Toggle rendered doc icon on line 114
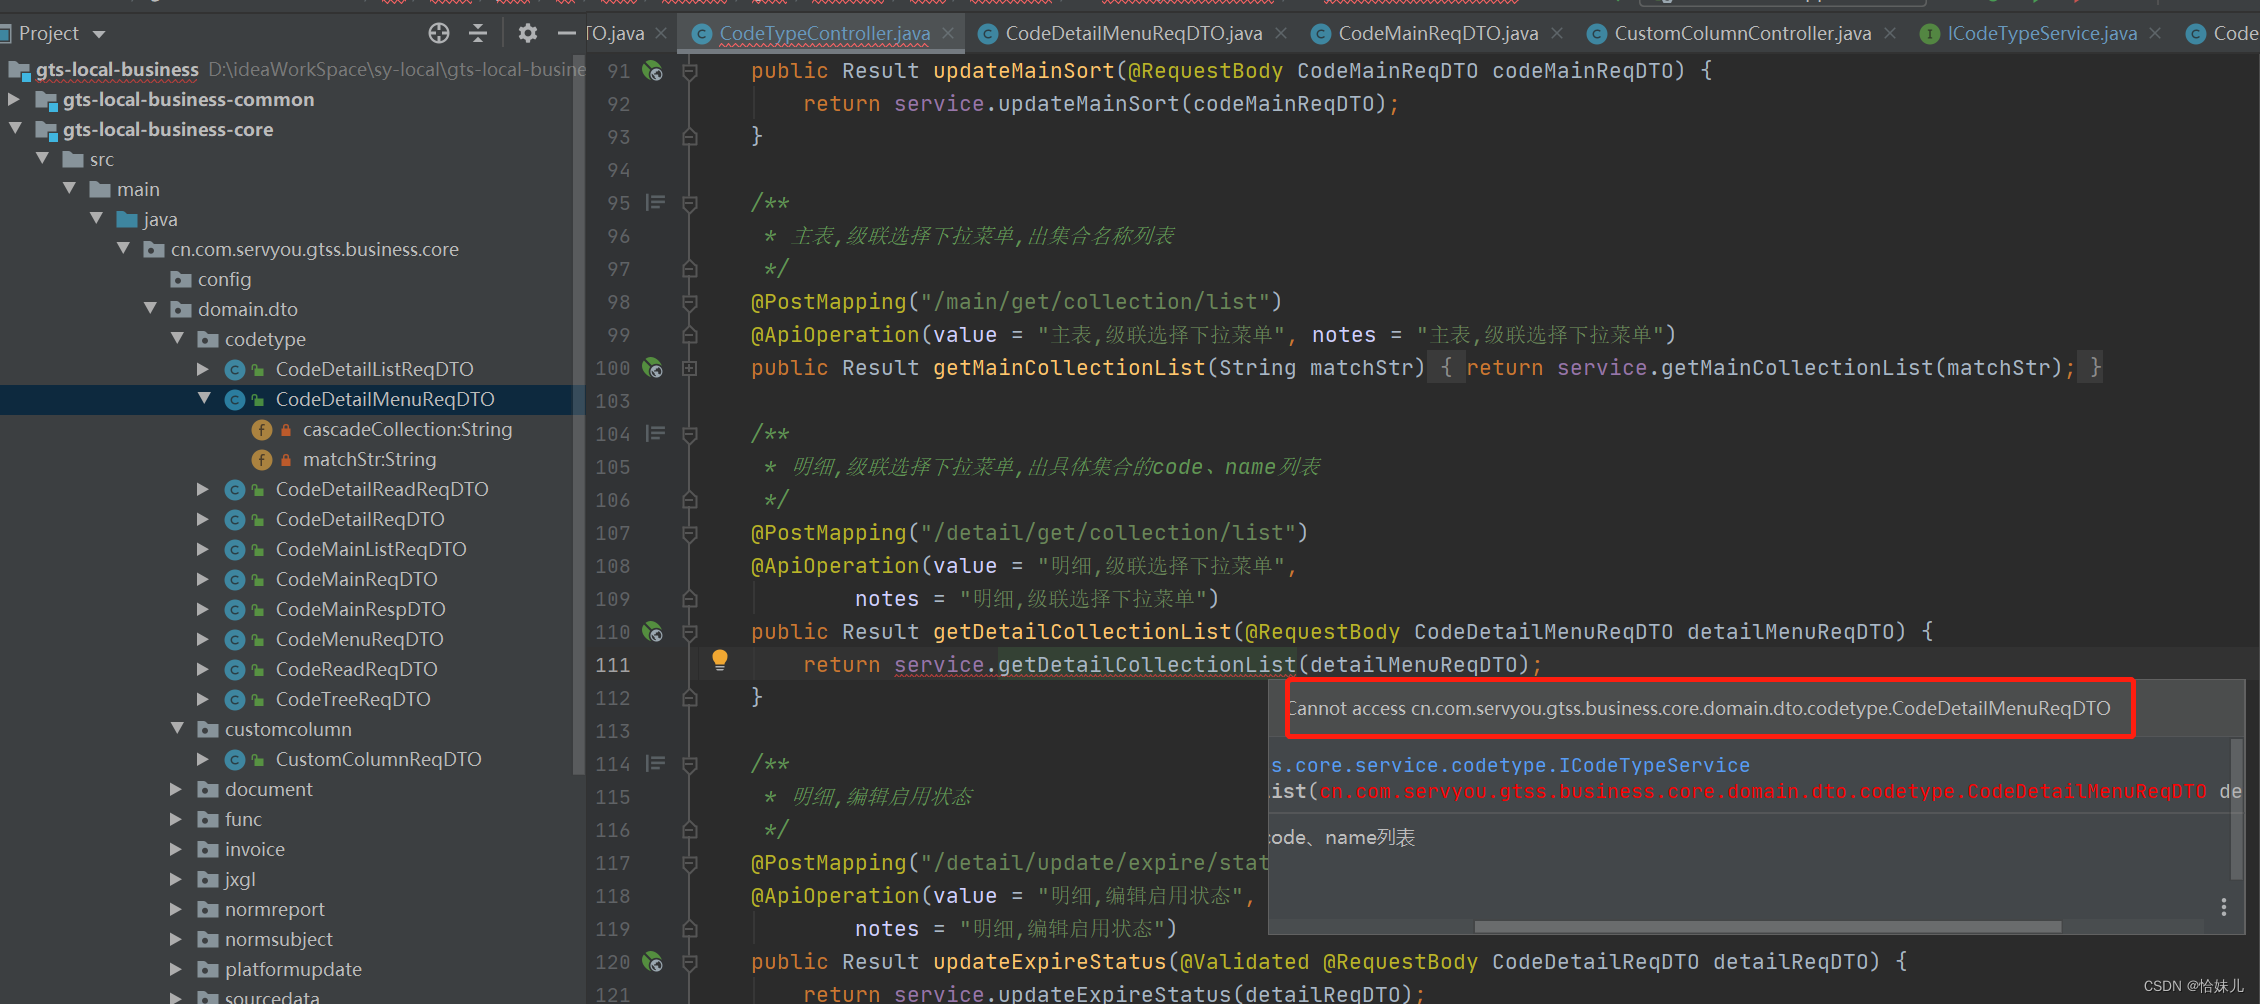This screenshot has width=2260, height=1004. pos(656,763)
